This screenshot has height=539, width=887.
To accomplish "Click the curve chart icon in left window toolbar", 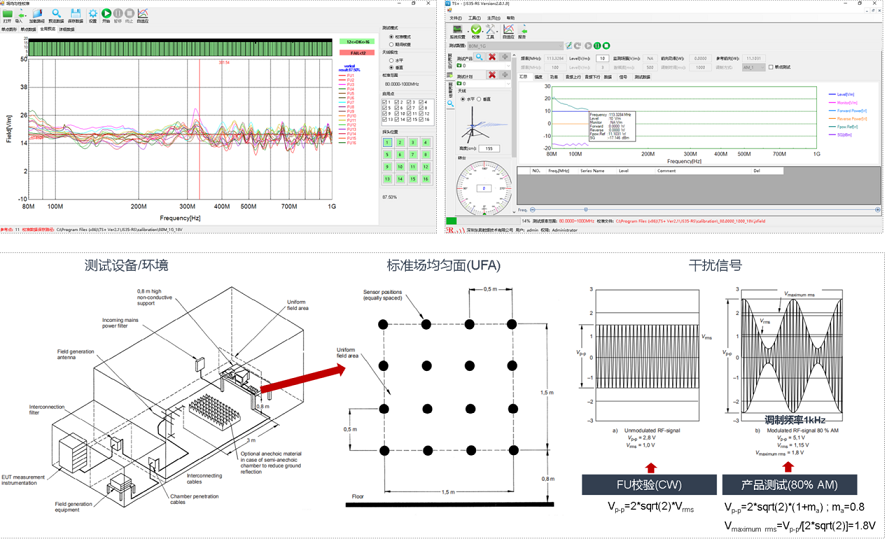I will [143, 13].
